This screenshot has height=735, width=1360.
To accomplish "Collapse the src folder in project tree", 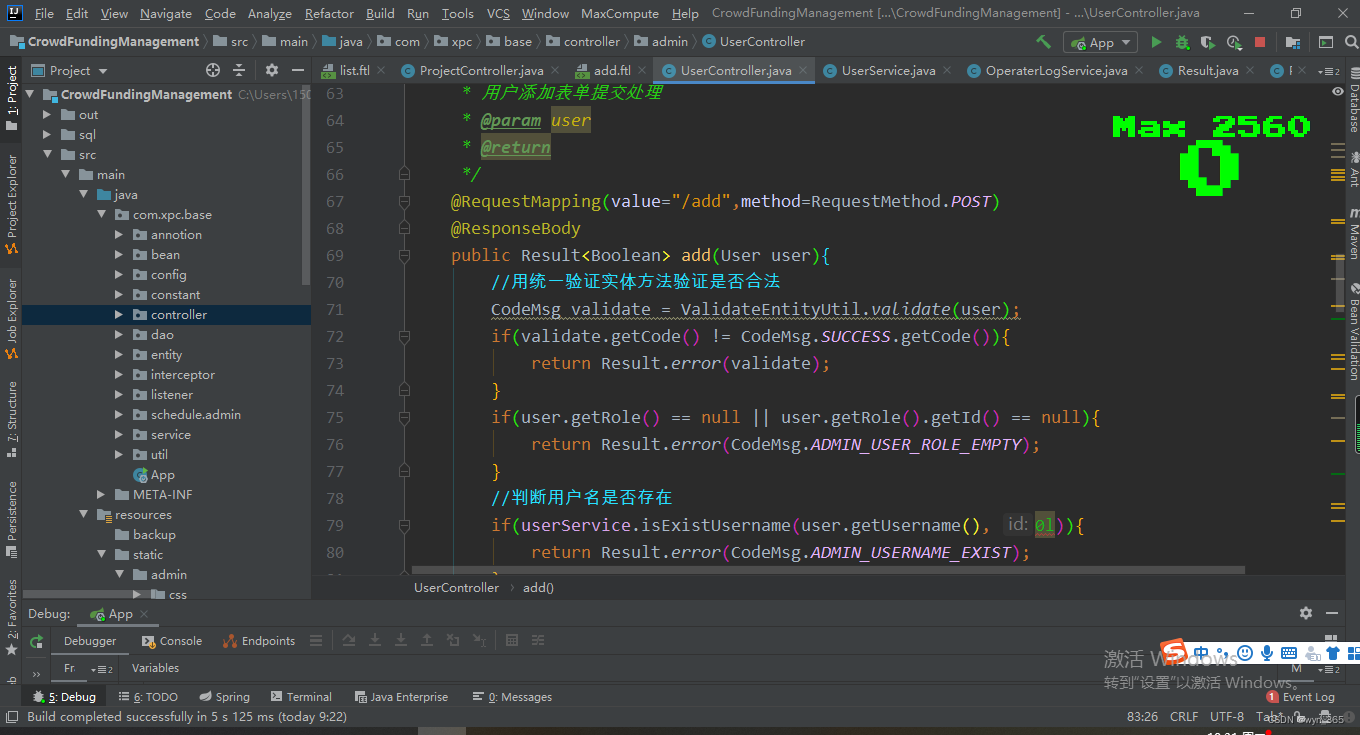I will [47, 155].
